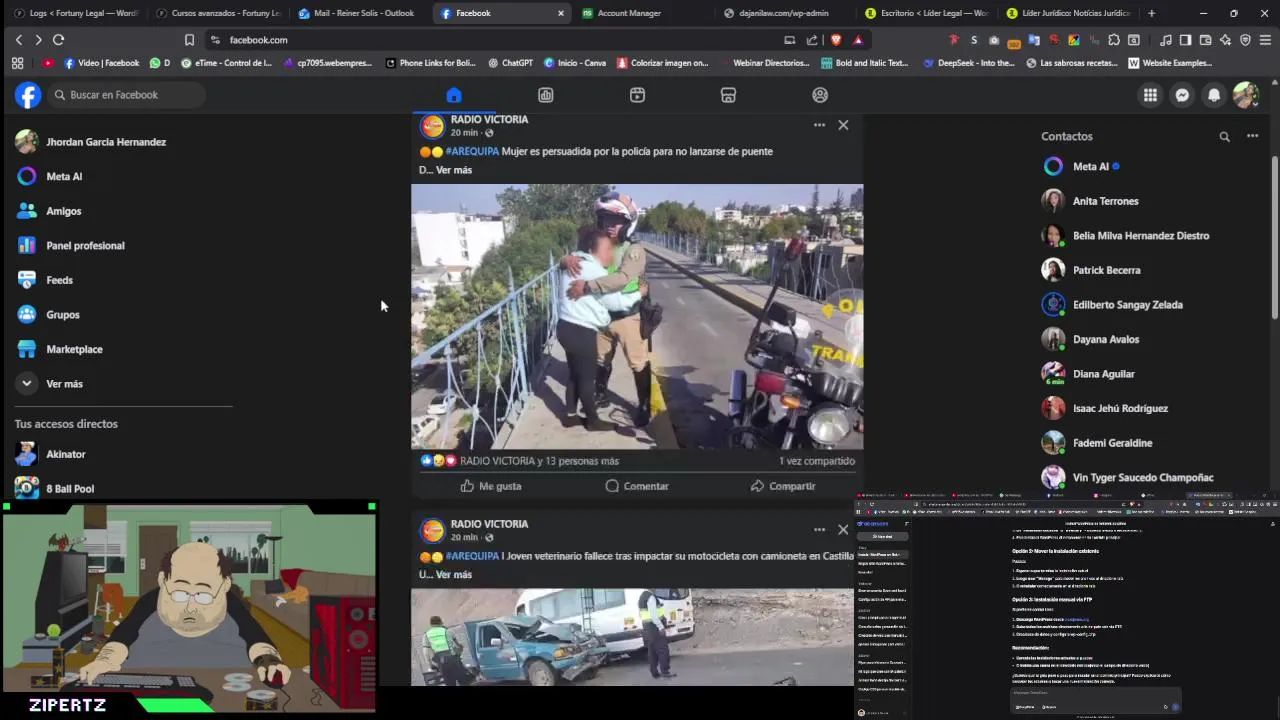The height and width of the screenshot is (720, 1280).
Task: Open the Inicio - Canva bookmark
Action: [575, 63]
